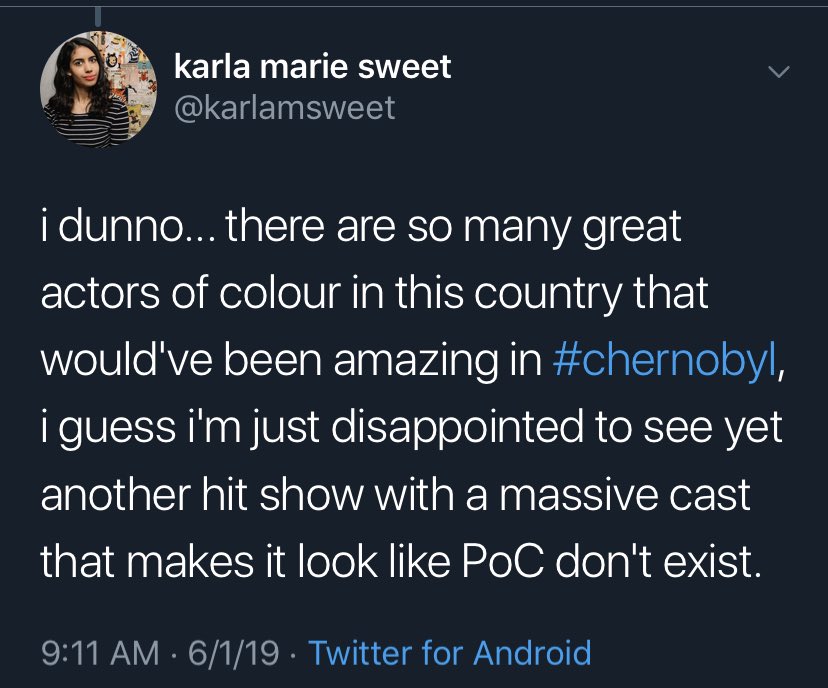Viewport: 828px width, 688px height.
Task: Click the tweet body text
Action: click(x=413, y=393)
